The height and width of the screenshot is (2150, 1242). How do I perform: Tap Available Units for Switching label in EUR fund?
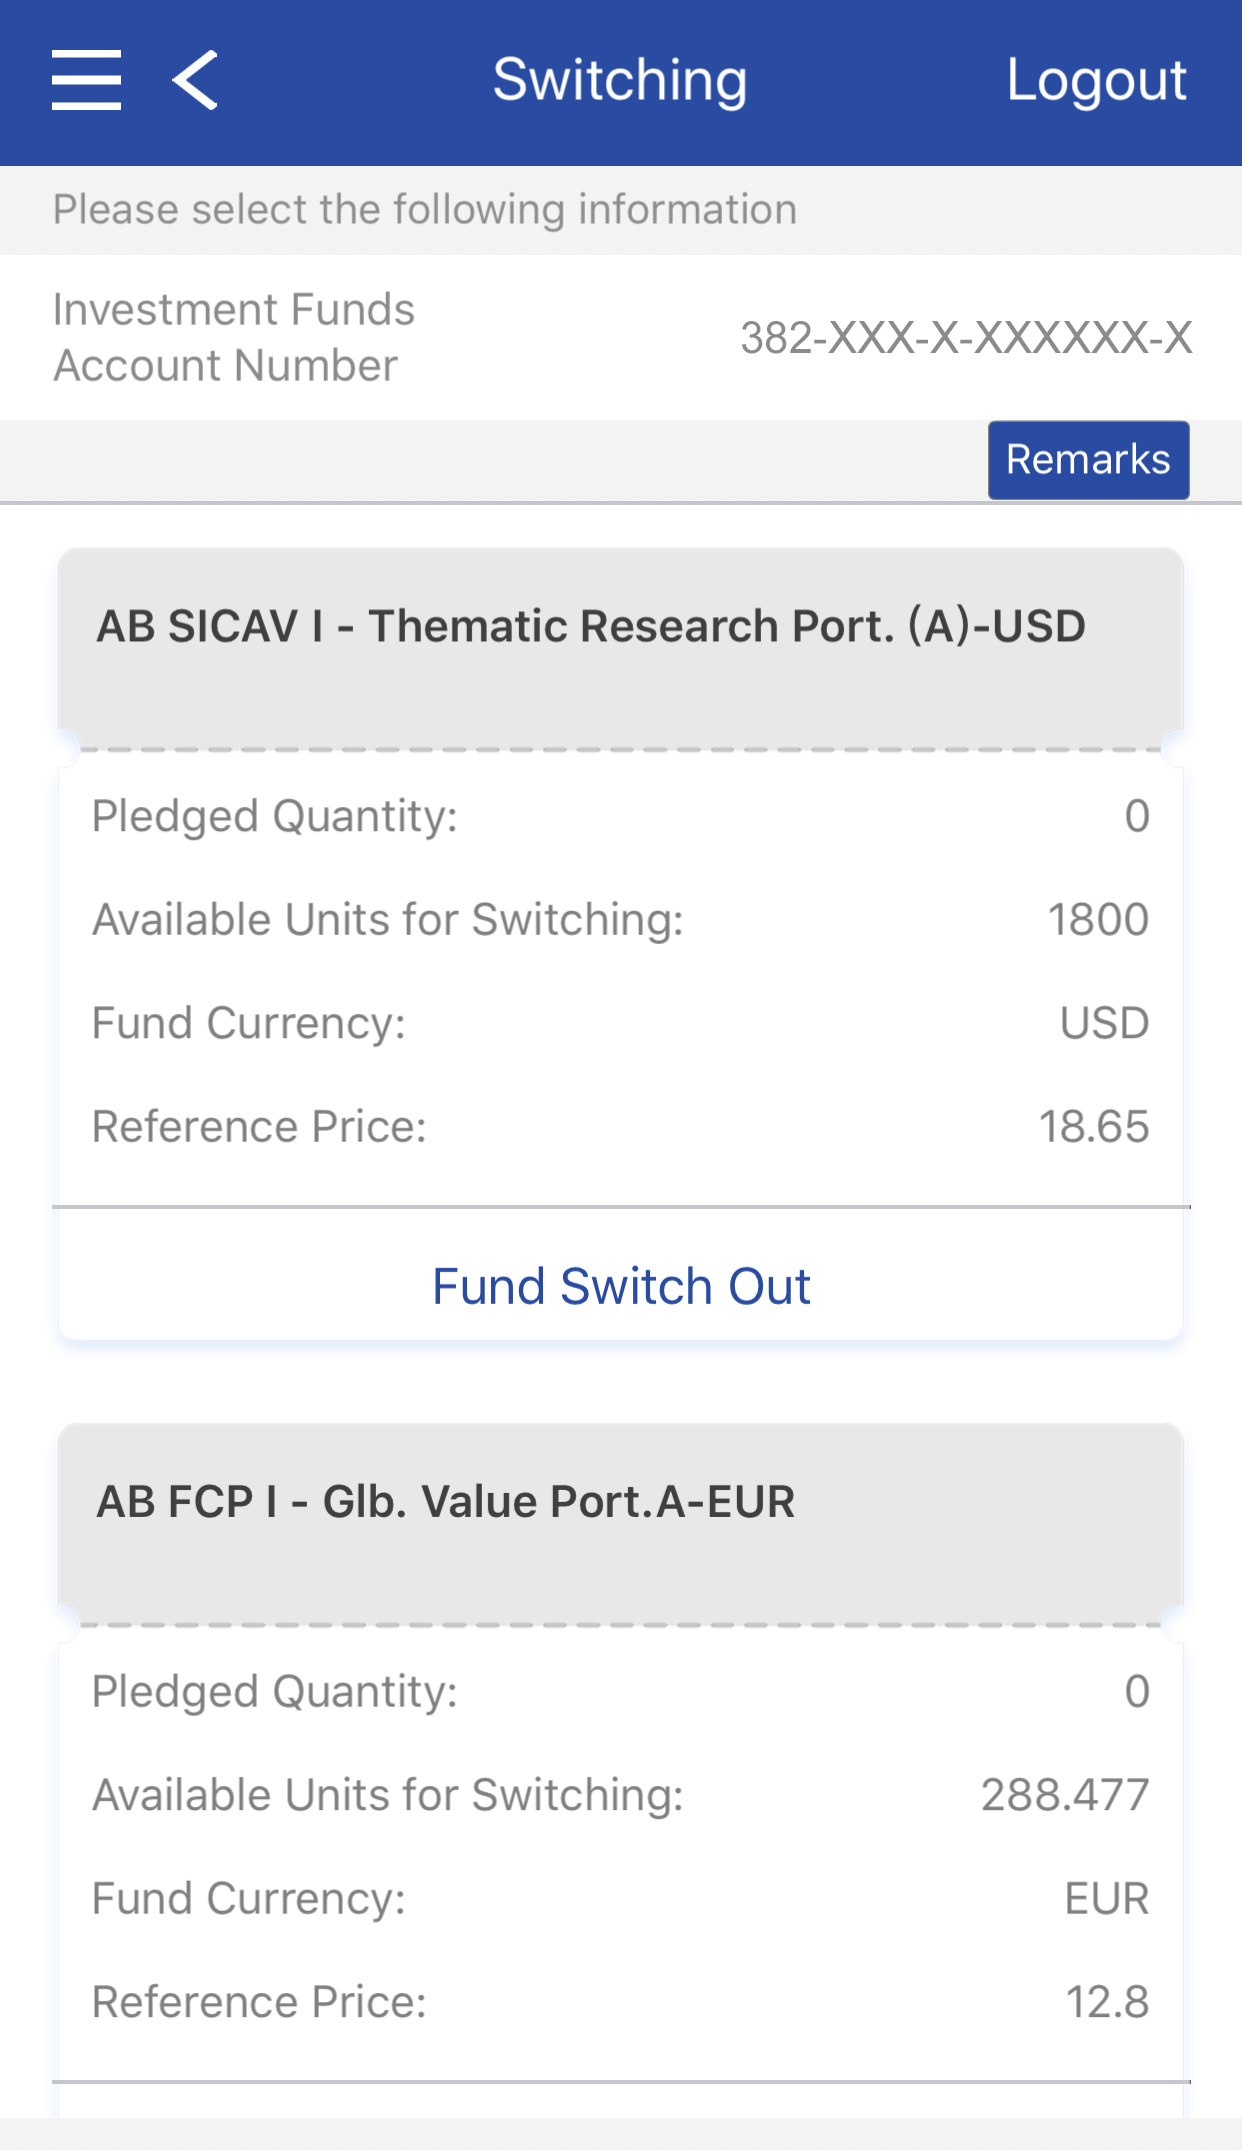tap(388, 1795)
